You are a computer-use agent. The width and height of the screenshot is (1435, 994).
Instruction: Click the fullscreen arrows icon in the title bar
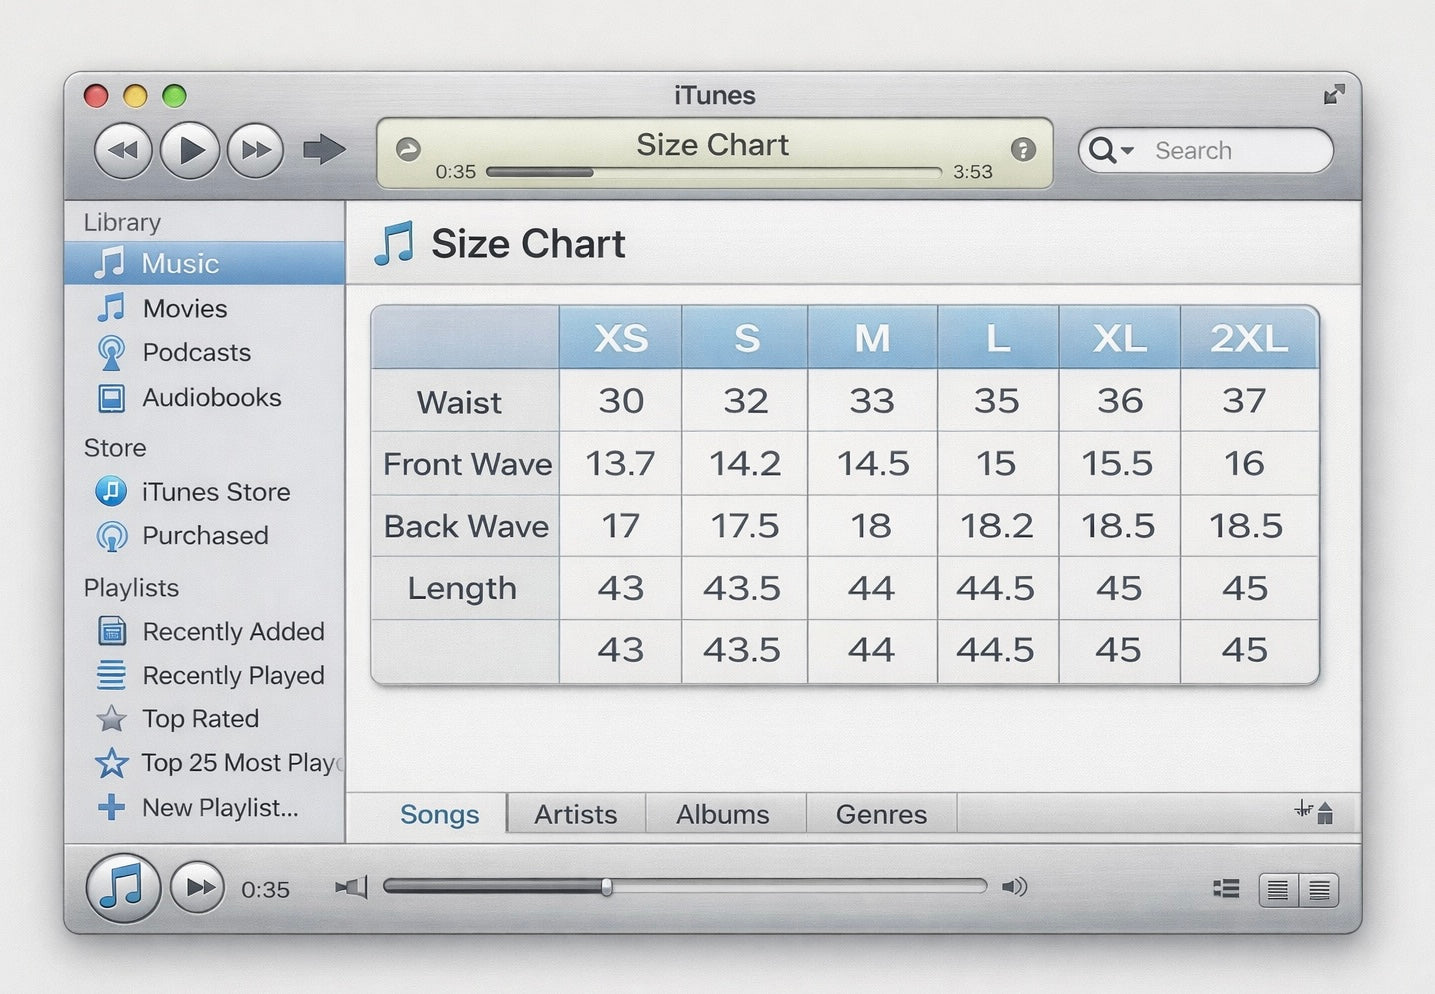tap(1334, 95)
